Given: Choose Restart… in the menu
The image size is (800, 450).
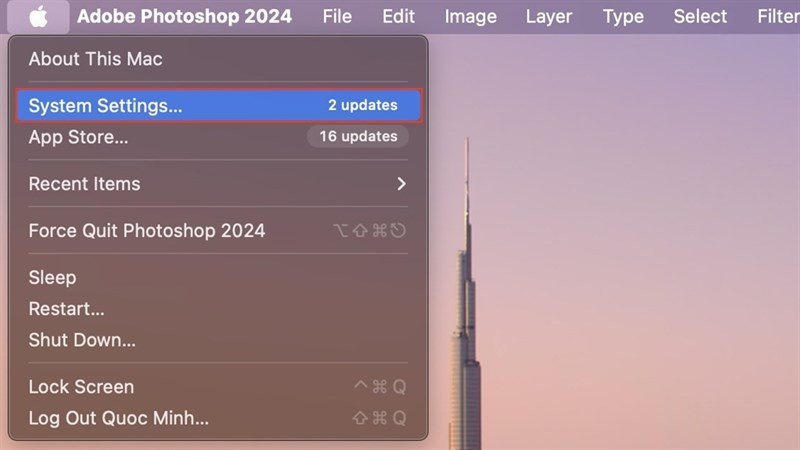Looking at the screenshot, I should (x=218, y=309).
